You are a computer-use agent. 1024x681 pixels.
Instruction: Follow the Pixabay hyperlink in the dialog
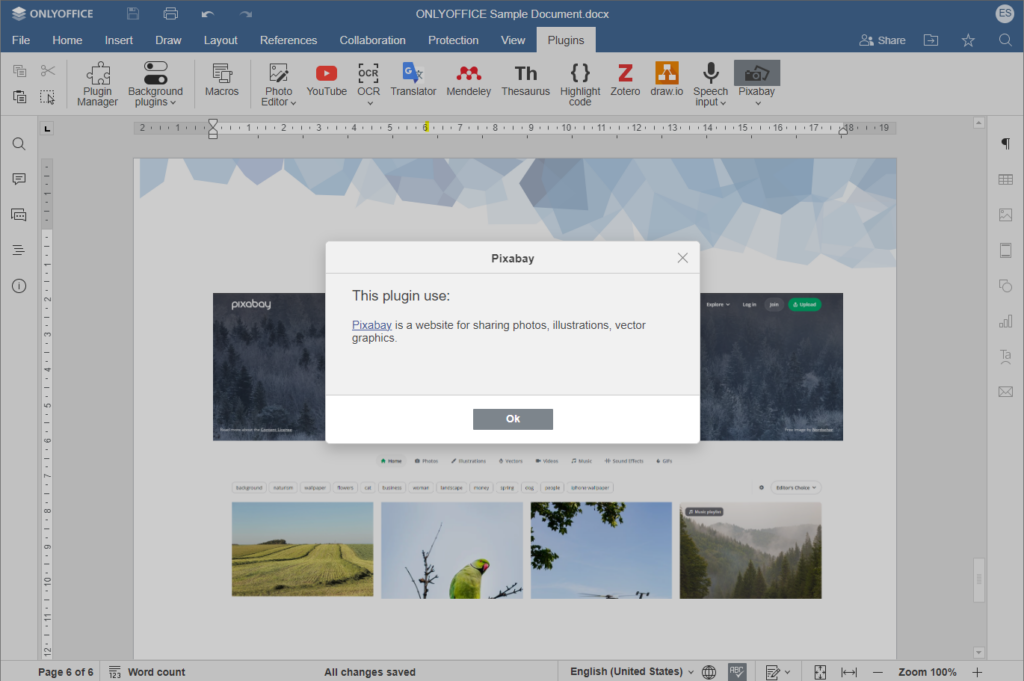click(x=371, y=324)
